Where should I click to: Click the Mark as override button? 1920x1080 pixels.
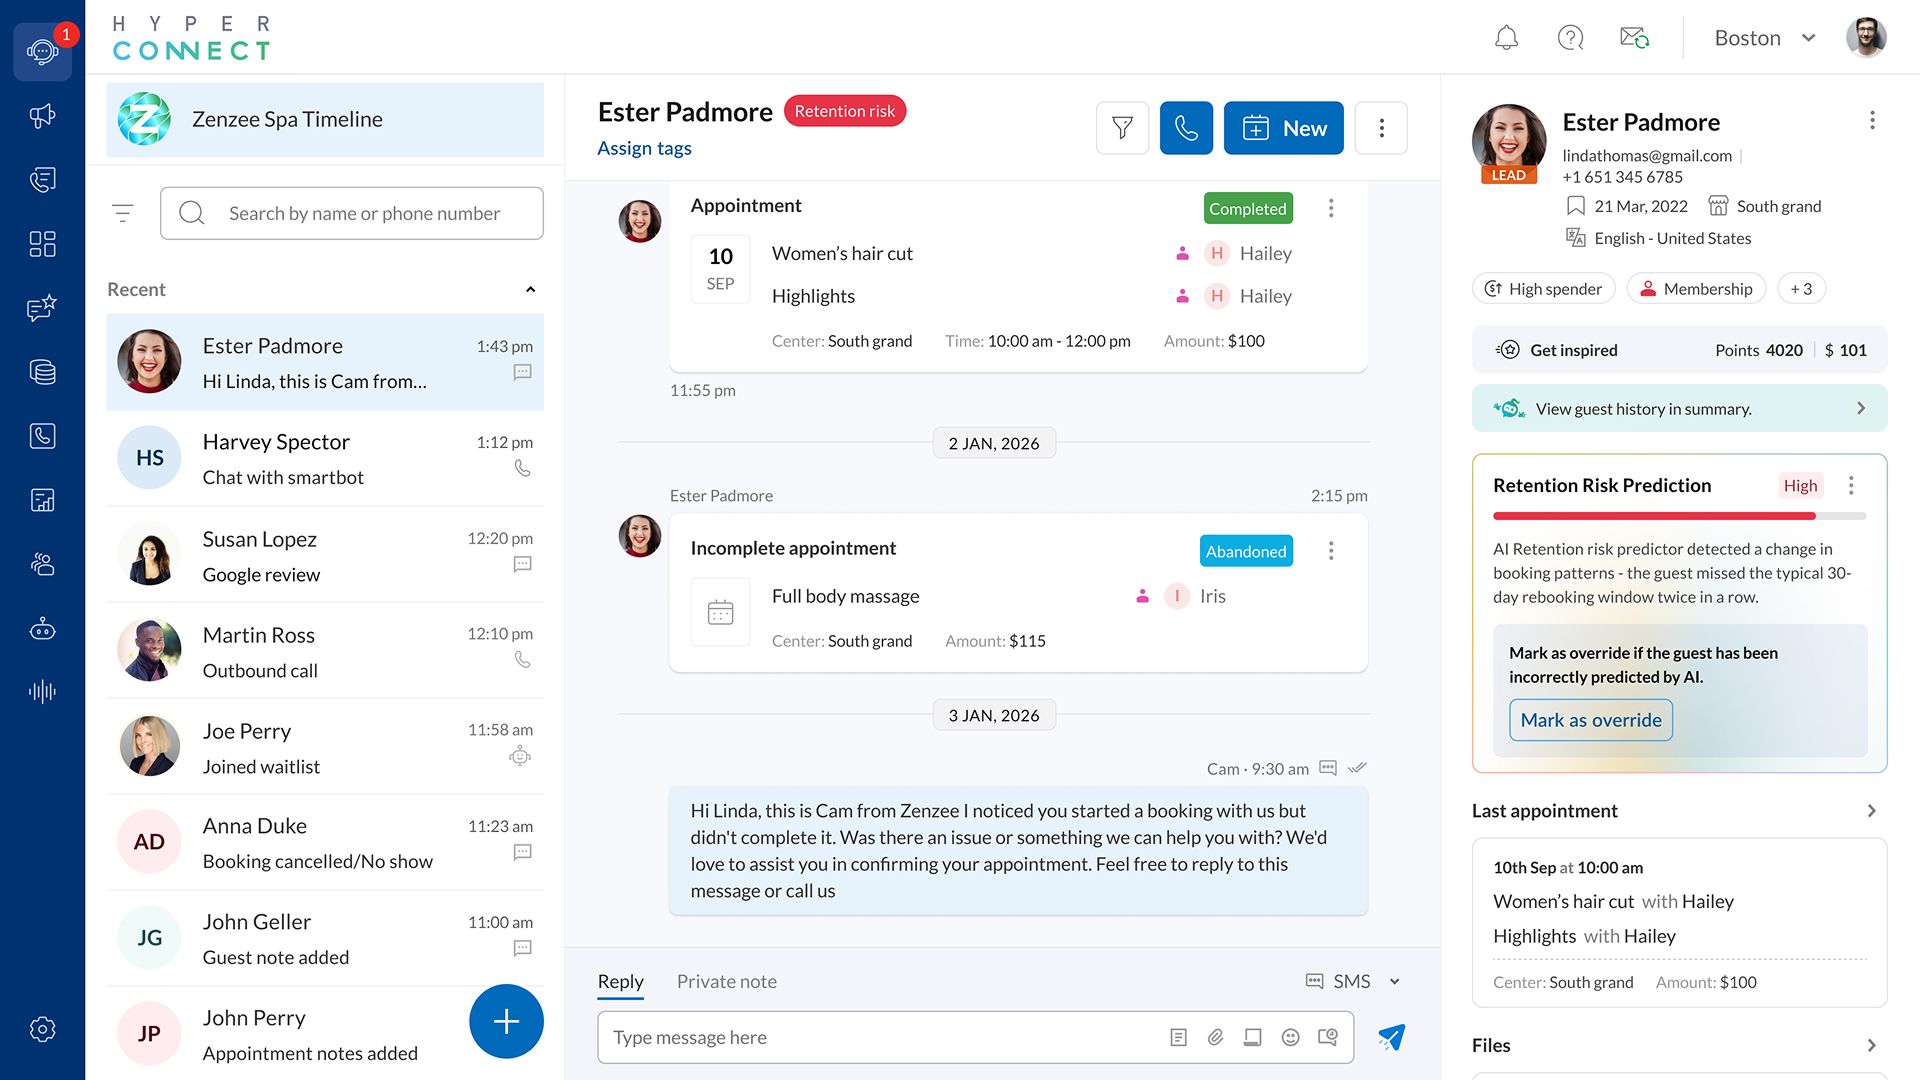[x=1590, y=720]
